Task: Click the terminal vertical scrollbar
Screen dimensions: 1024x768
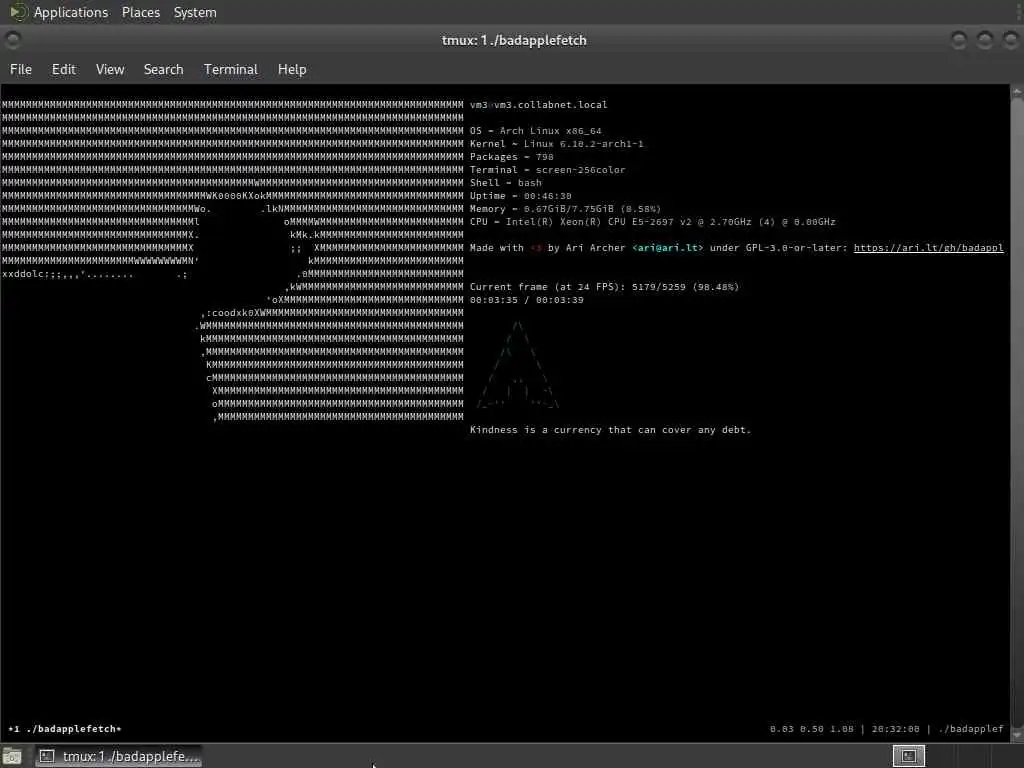Action: click(1017, 413)
